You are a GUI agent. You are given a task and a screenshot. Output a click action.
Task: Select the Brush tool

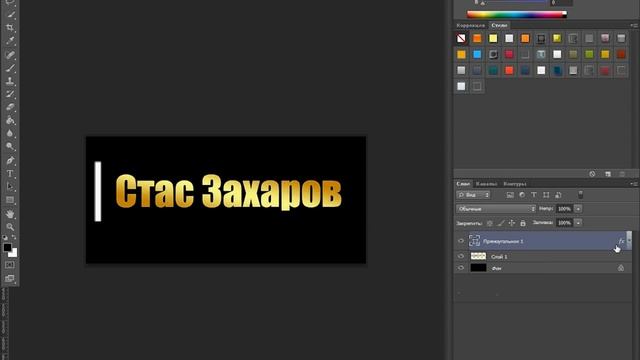click(10, 68)
